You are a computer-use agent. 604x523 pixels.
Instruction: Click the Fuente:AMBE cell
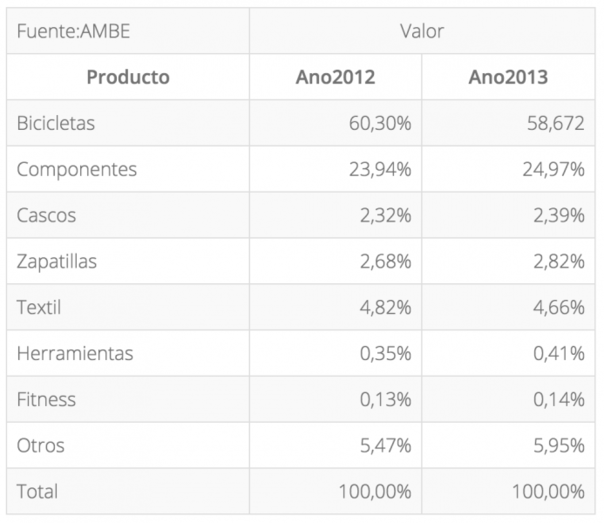pyautogui.click(x=73, y=31)
